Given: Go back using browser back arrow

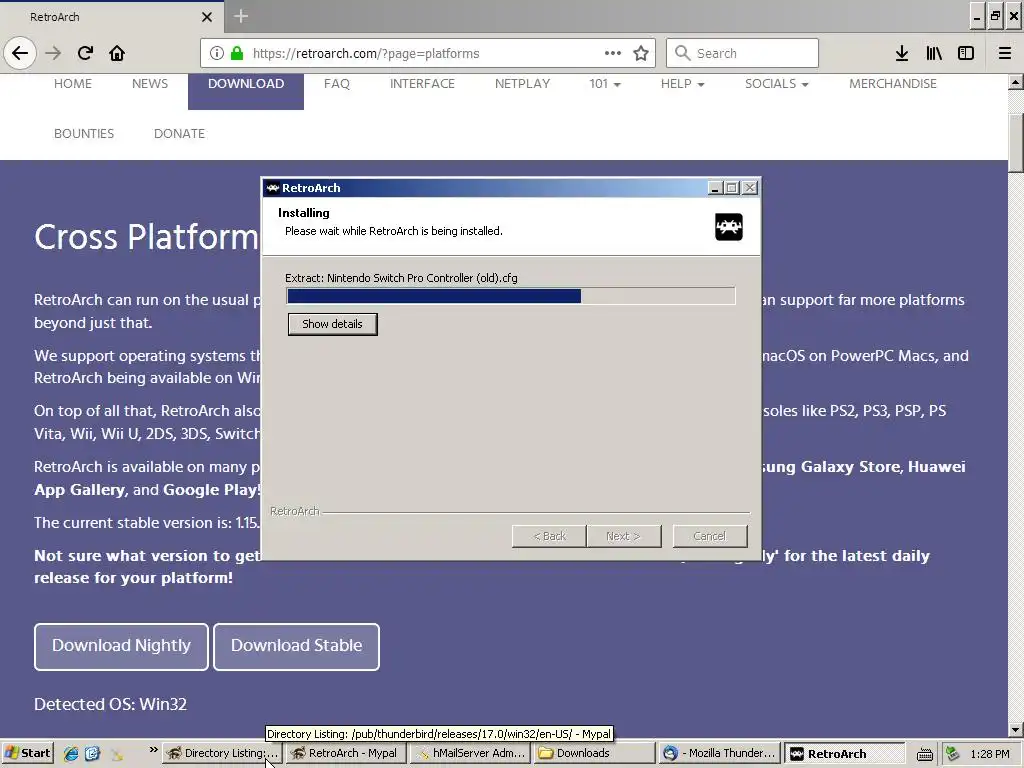Looking at the screenshot, I should click(x=20, y=53).
